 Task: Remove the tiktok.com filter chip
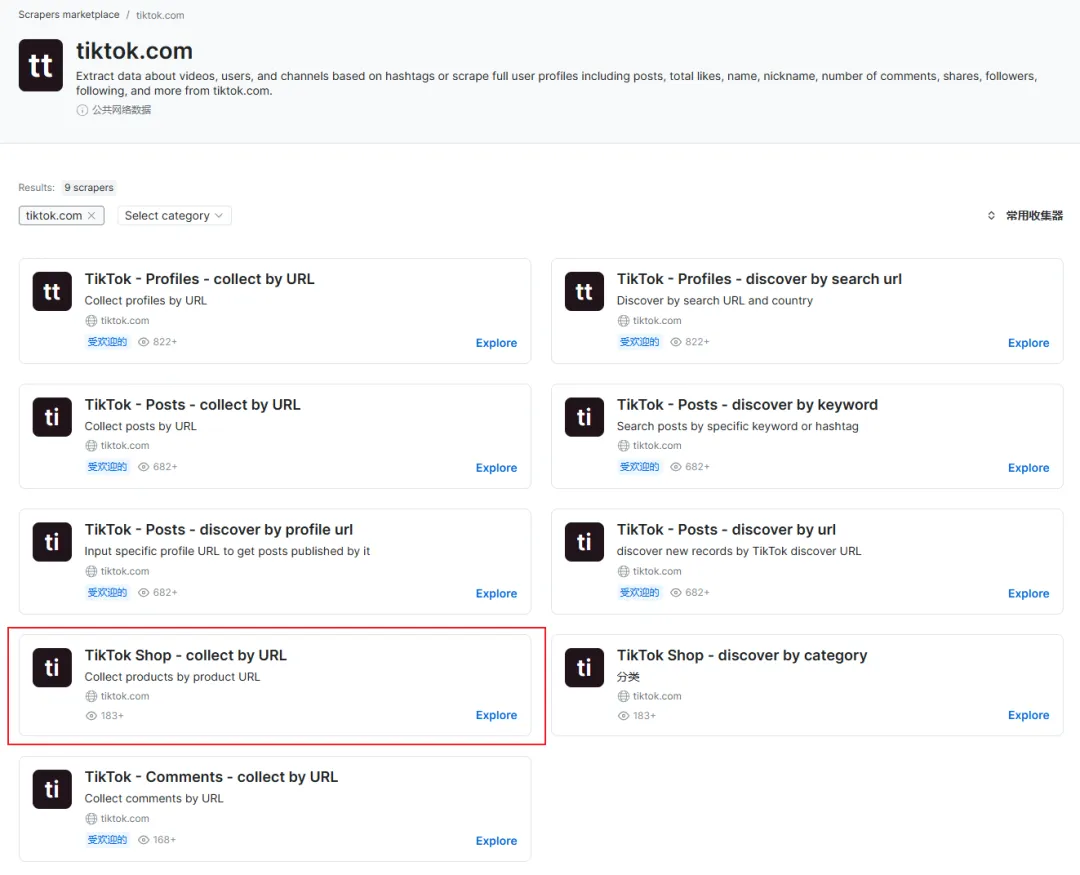coord(92,216)
